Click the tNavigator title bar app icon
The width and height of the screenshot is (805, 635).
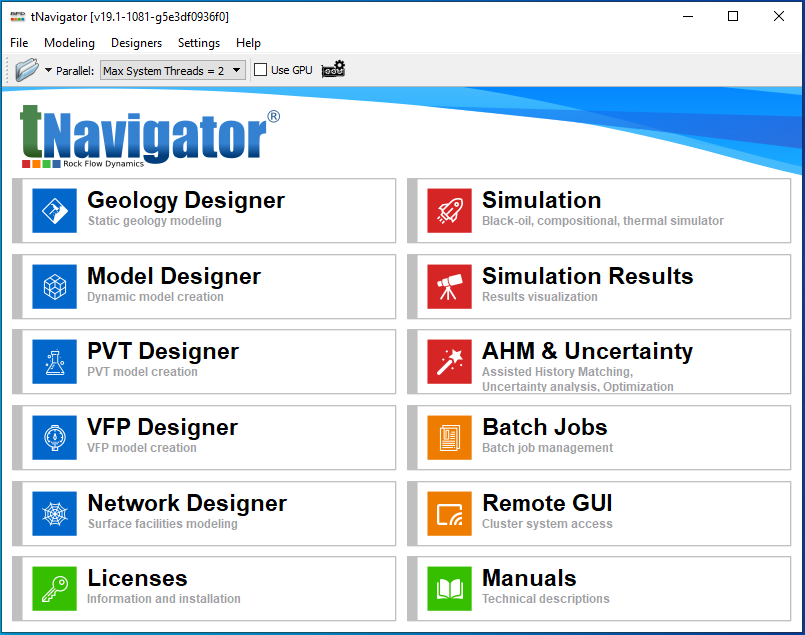coord(17,17)
